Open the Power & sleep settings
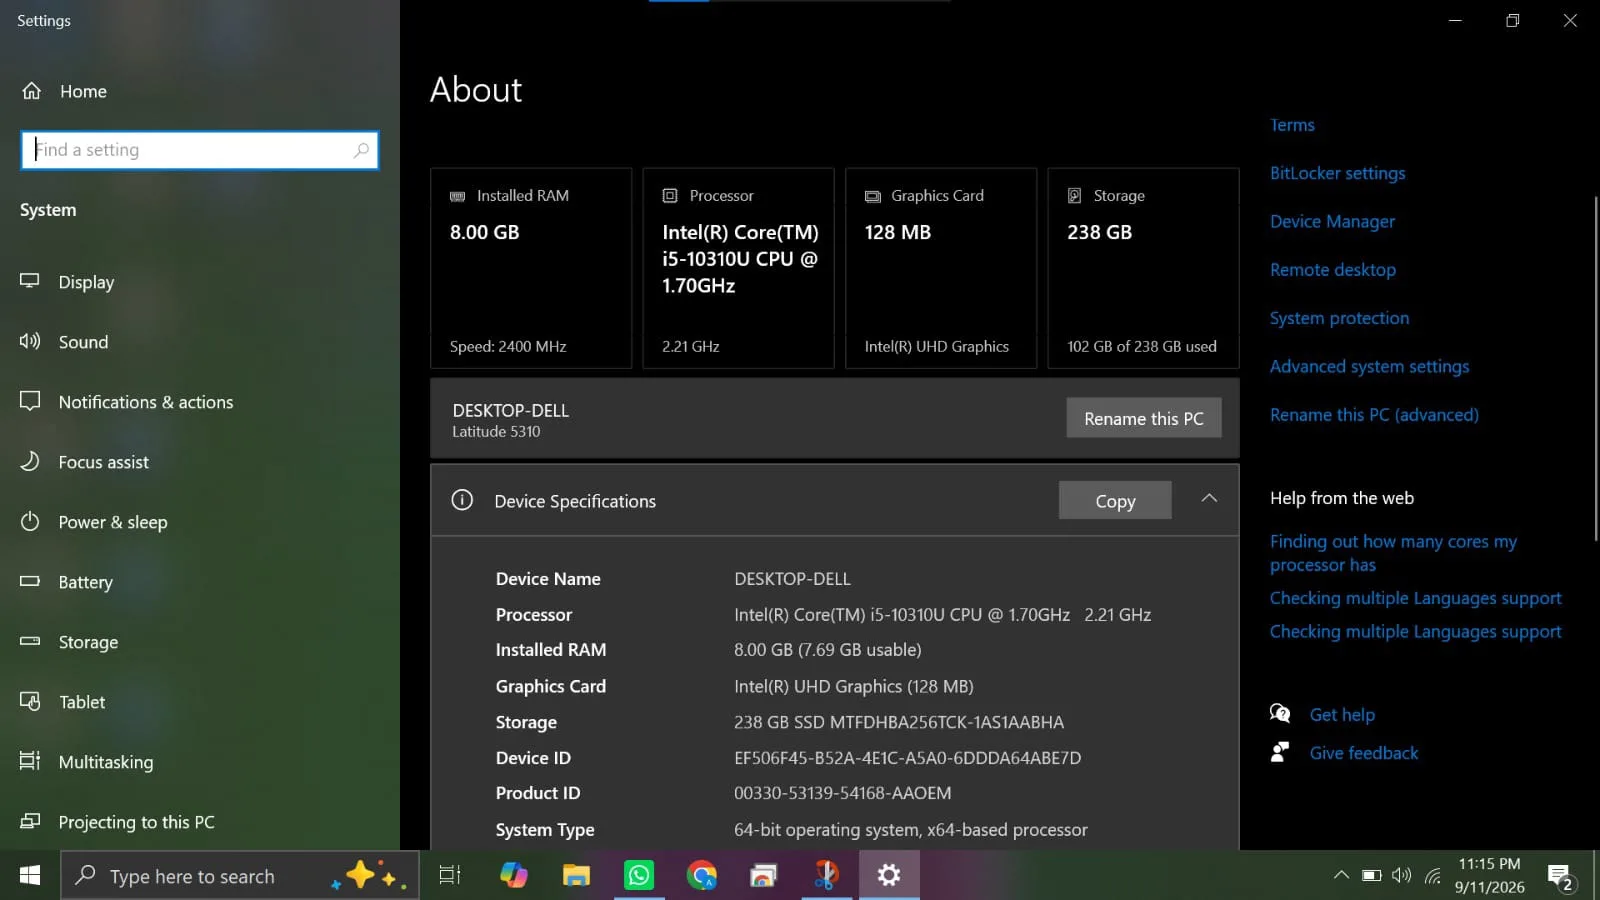The width and height of the screenshot is (1600, 900). (x=112, y=522)
